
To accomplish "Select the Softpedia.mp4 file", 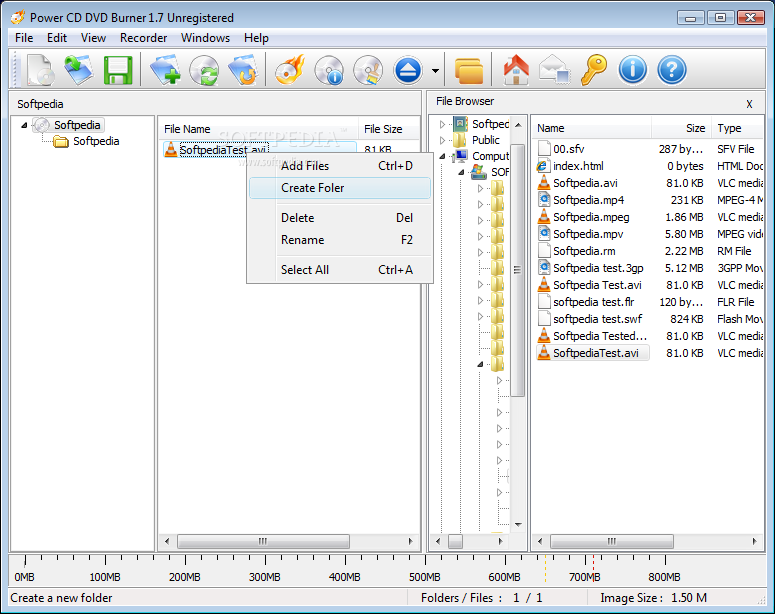I will point(588,200).
